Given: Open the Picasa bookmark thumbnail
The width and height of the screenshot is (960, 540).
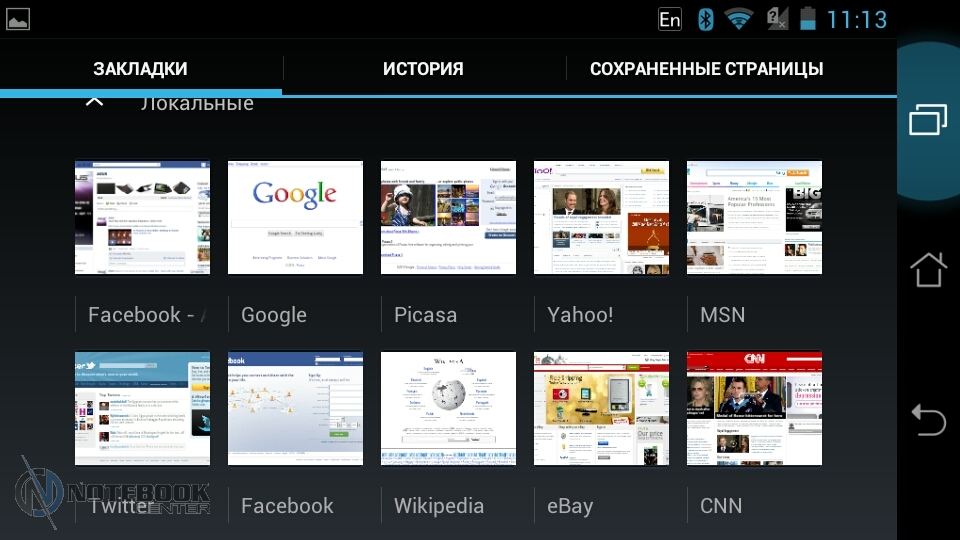Looking at the screenshot, I should click(x=448, y=217).
